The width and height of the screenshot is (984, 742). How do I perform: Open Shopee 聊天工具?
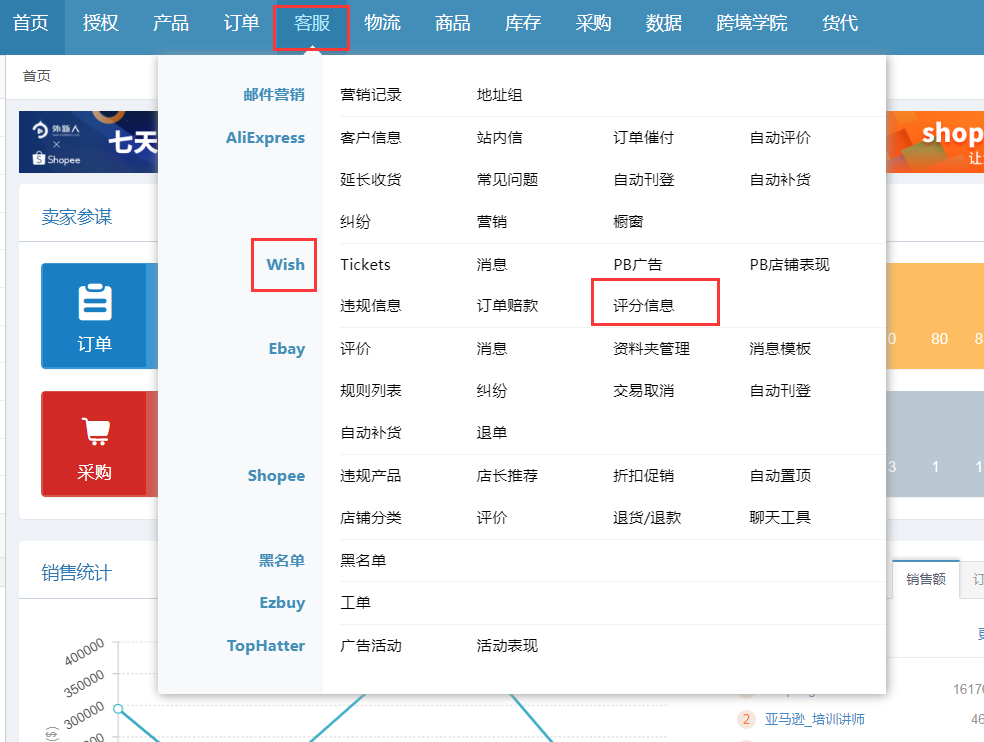tap(780, 517)
